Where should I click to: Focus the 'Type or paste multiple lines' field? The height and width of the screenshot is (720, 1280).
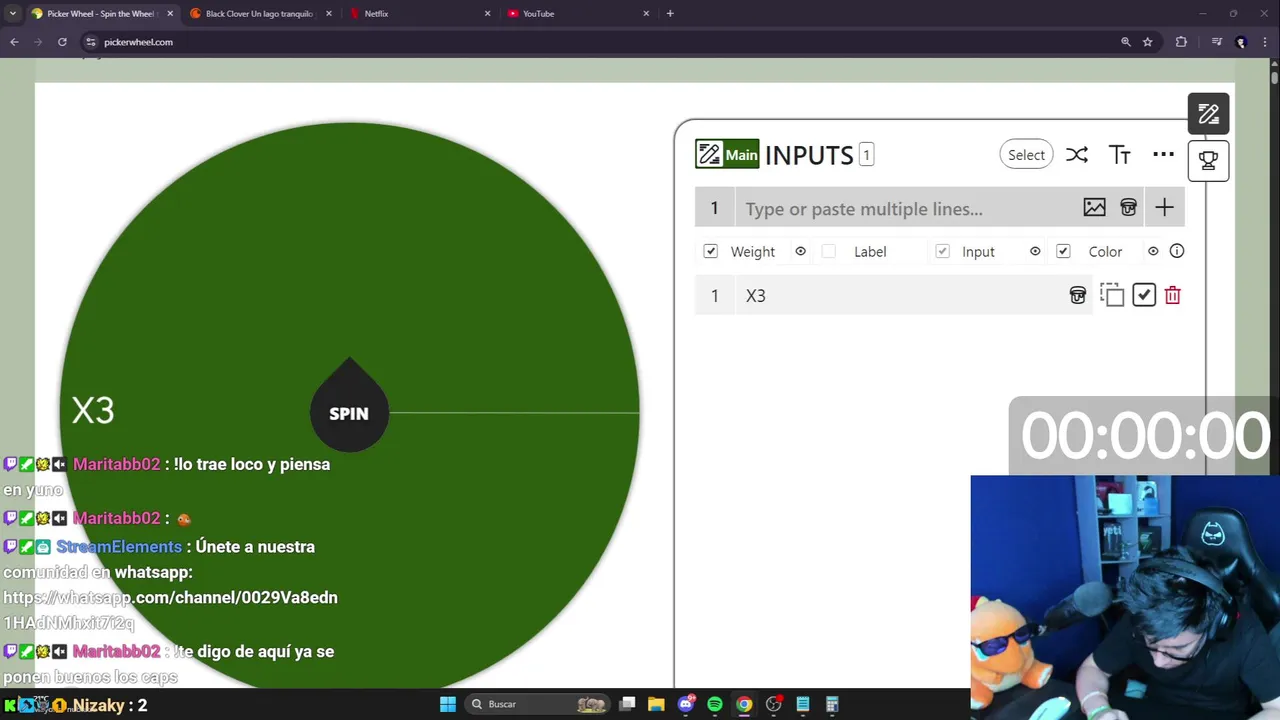[x=905, y=208]
